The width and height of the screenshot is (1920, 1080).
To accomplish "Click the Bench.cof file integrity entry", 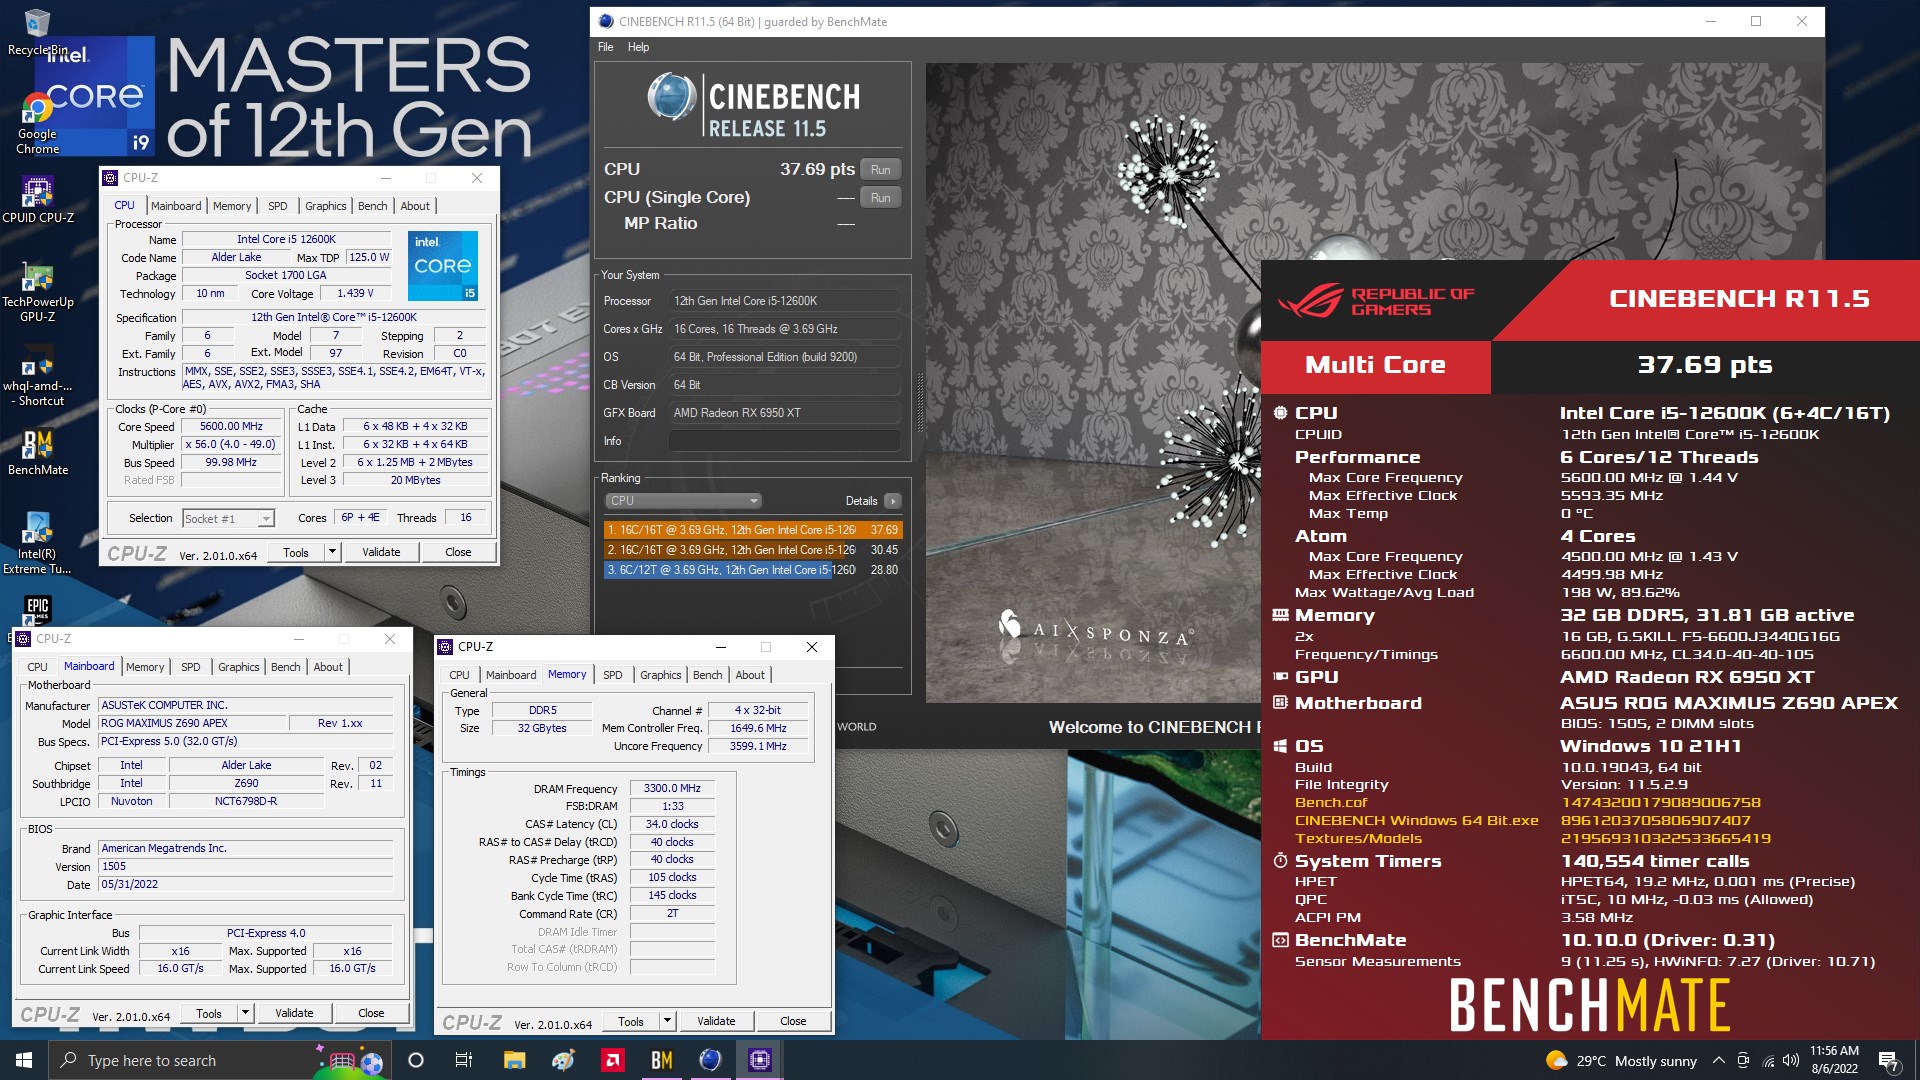I will point(1331,803).
